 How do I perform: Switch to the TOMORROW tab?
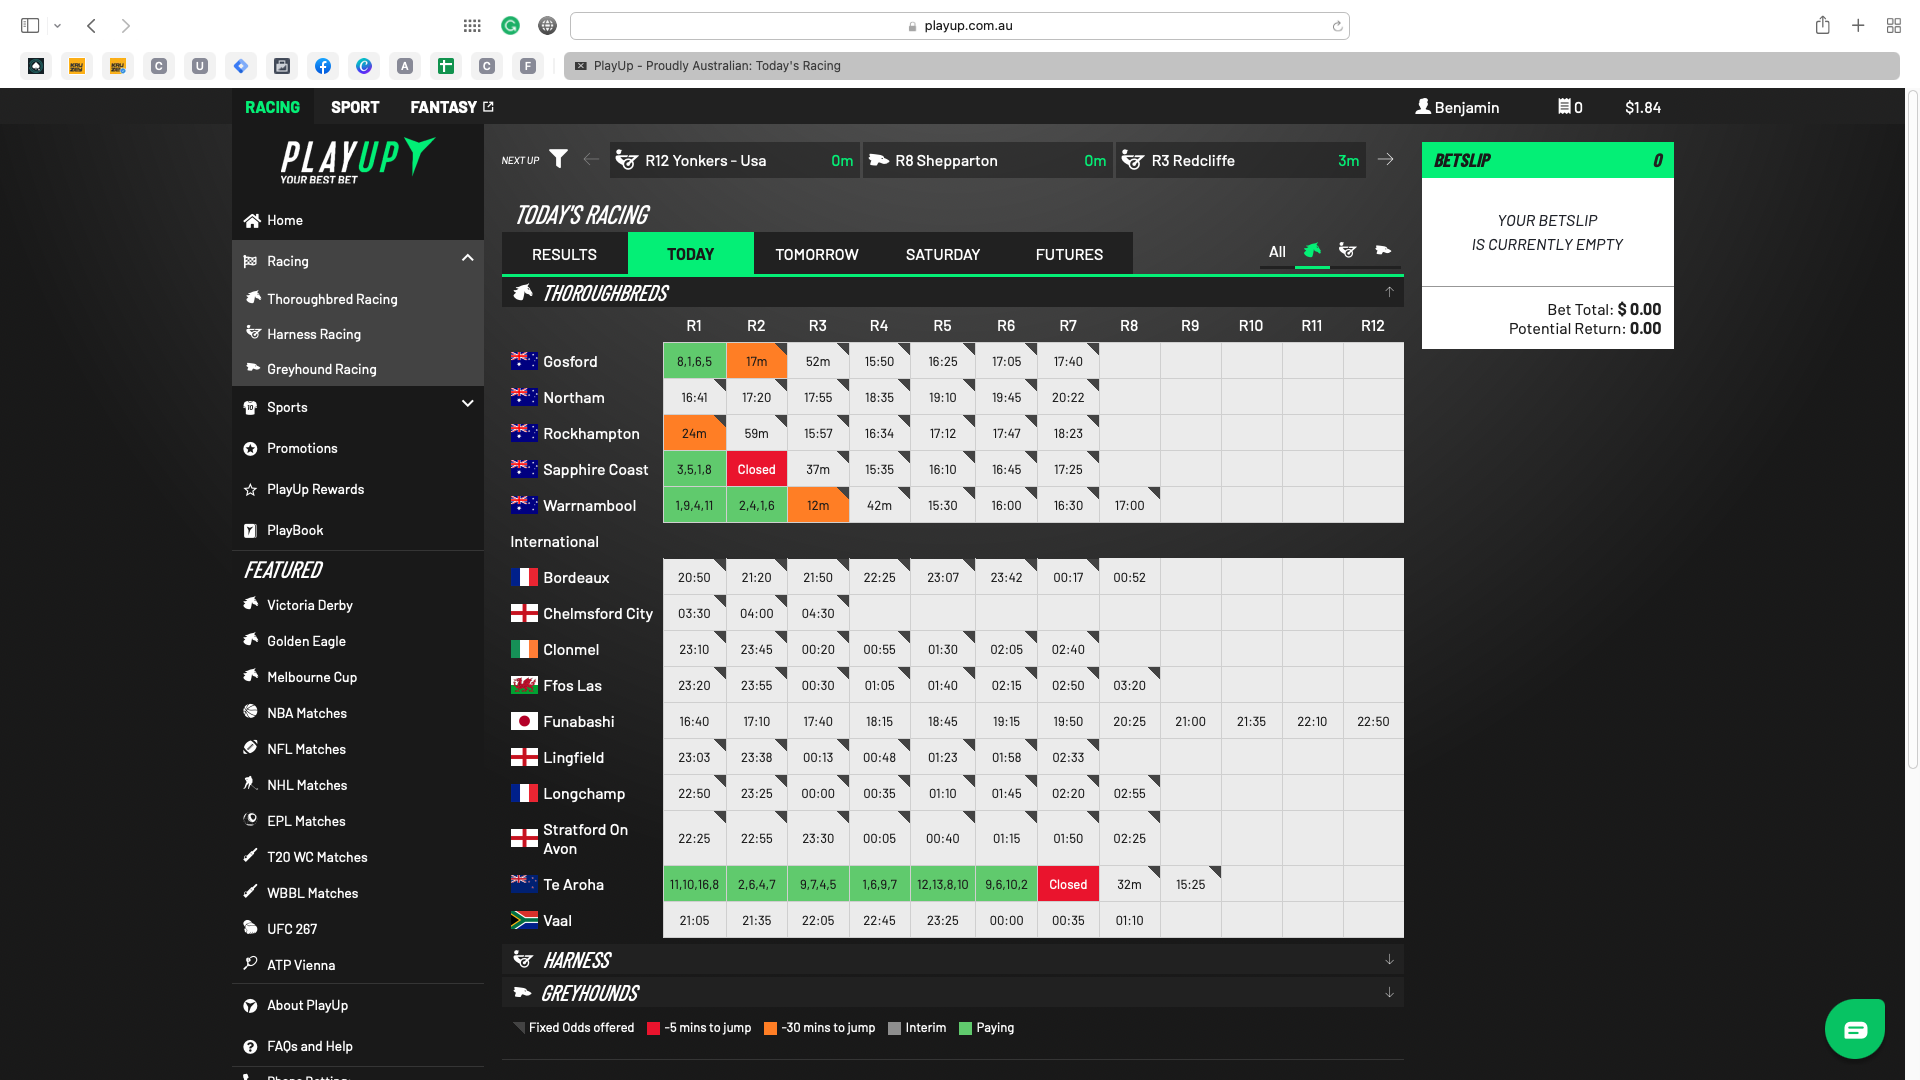pos(816,254)
